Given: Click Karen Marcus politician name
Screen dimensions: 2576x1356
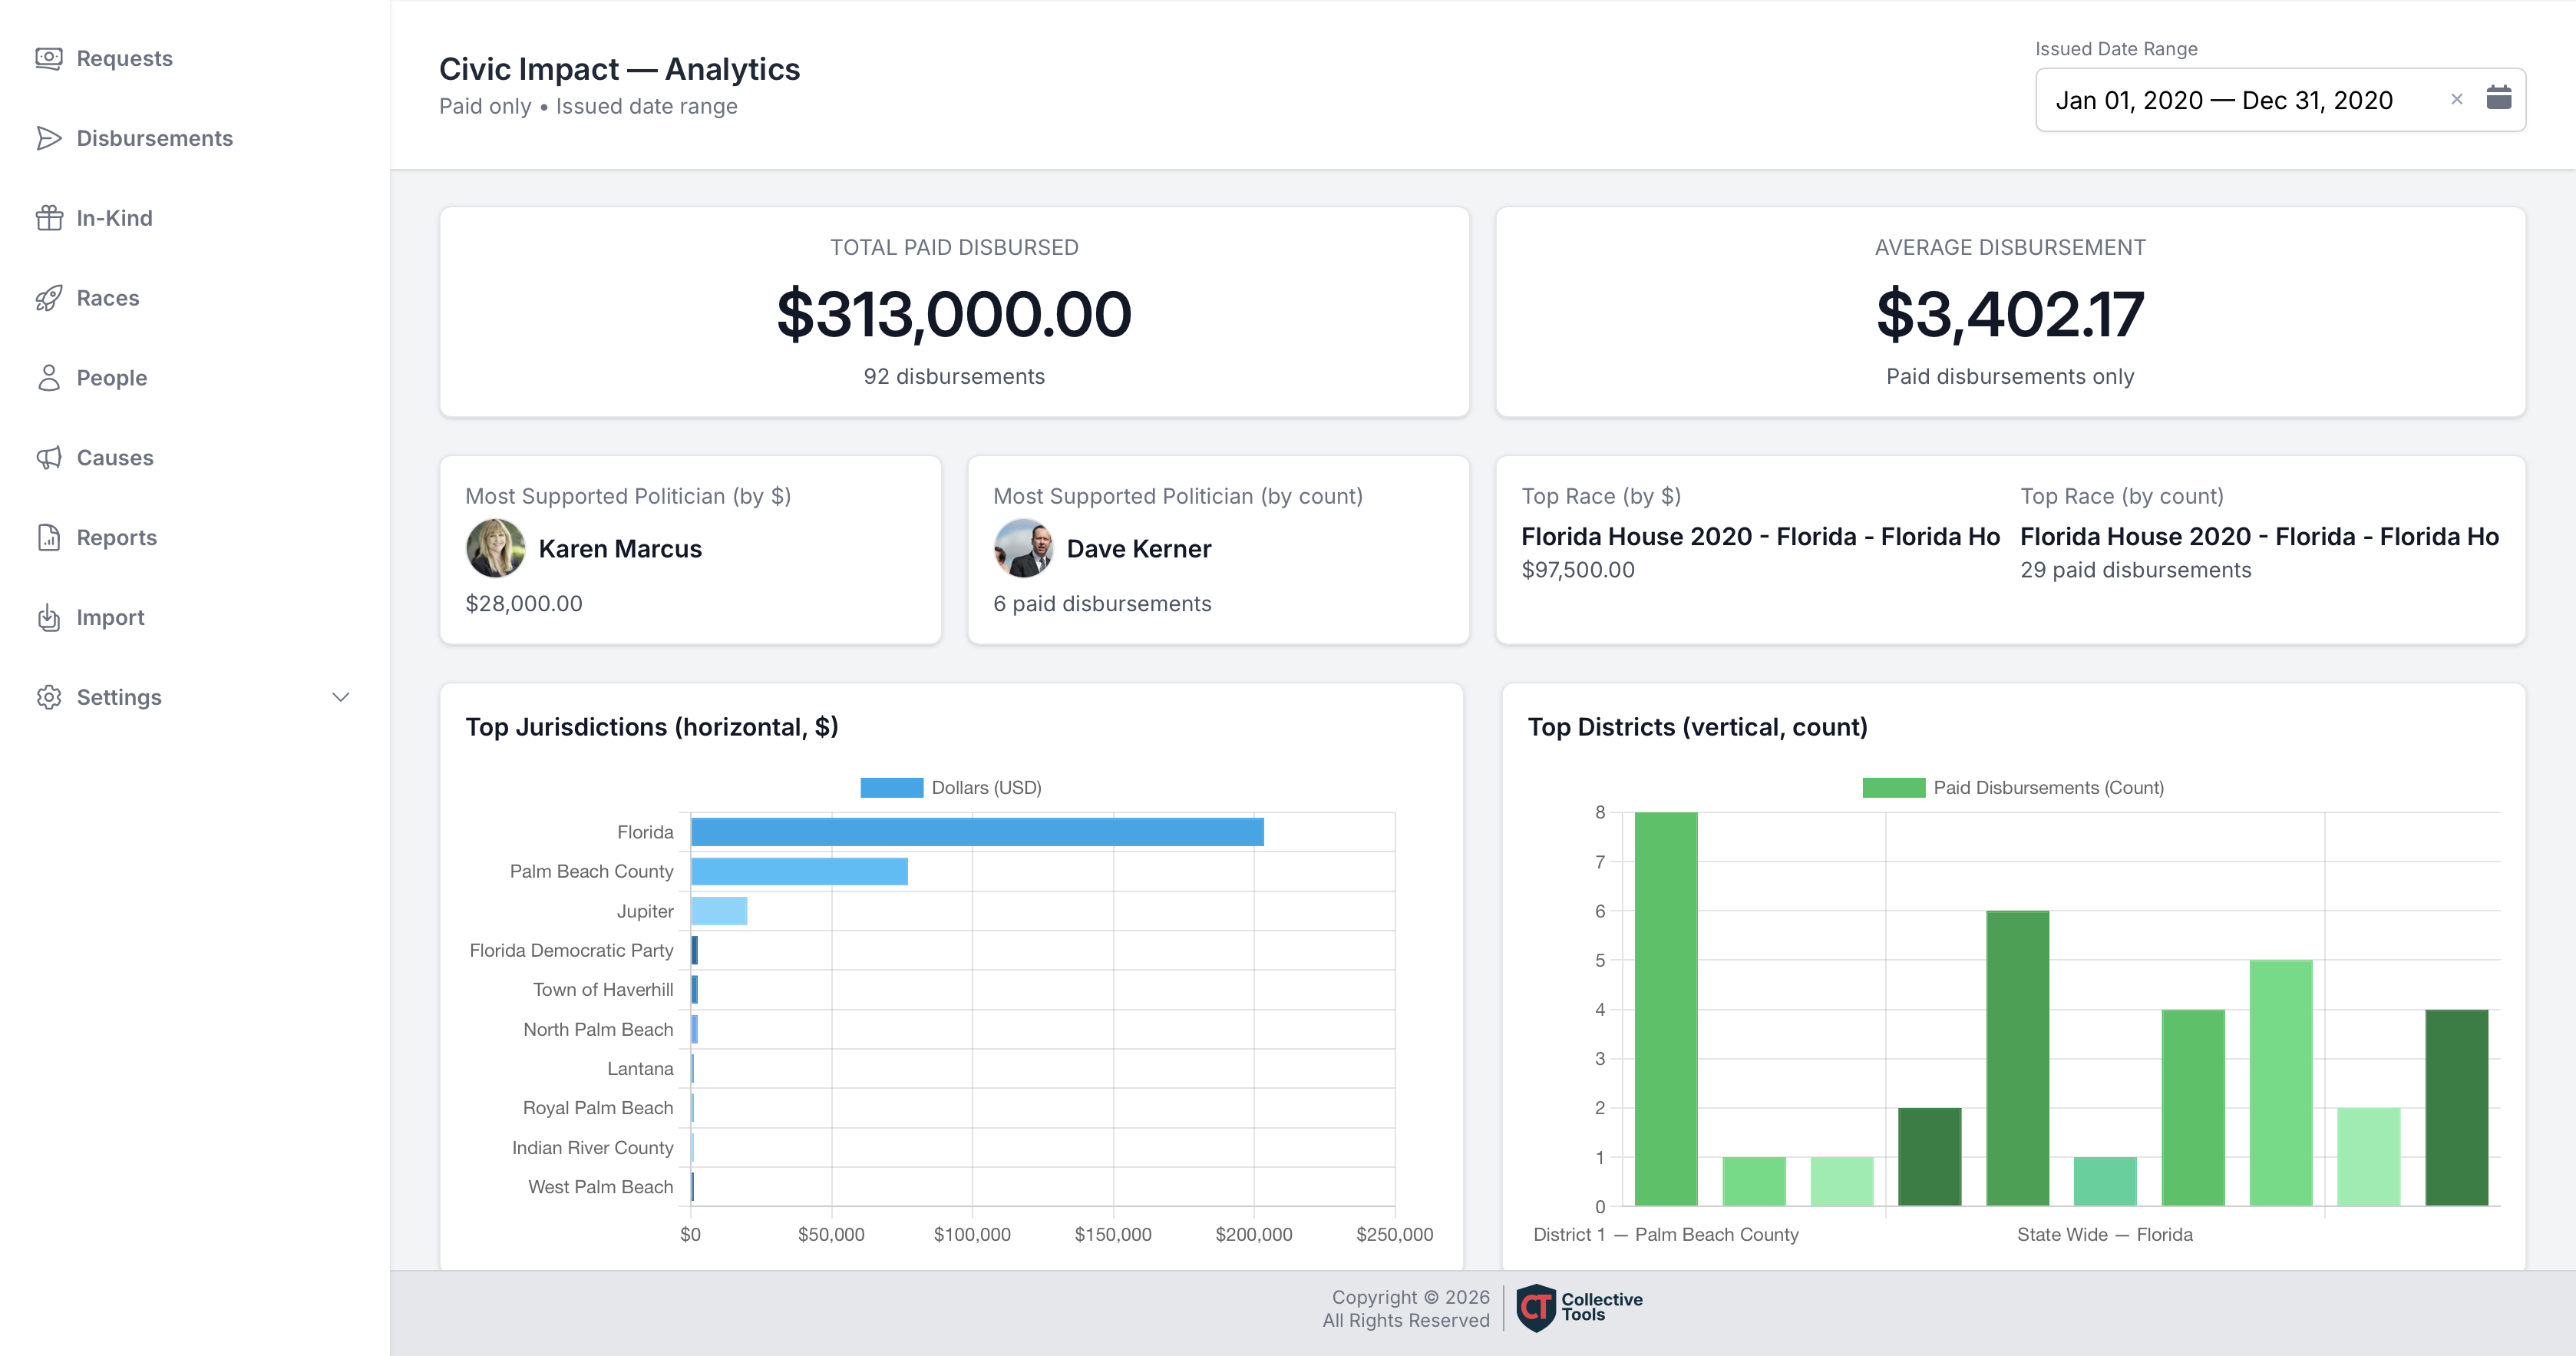Looking at the screenshot, I should [620, 549].
